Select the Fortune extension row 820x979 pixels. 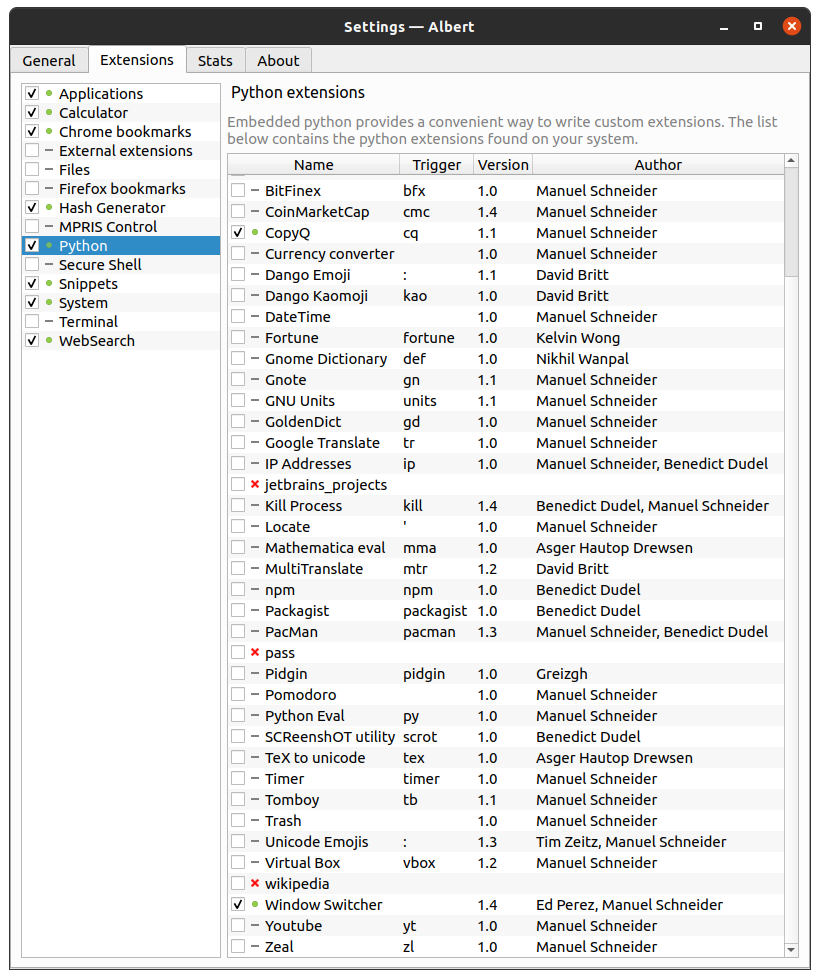pos(506,338)
